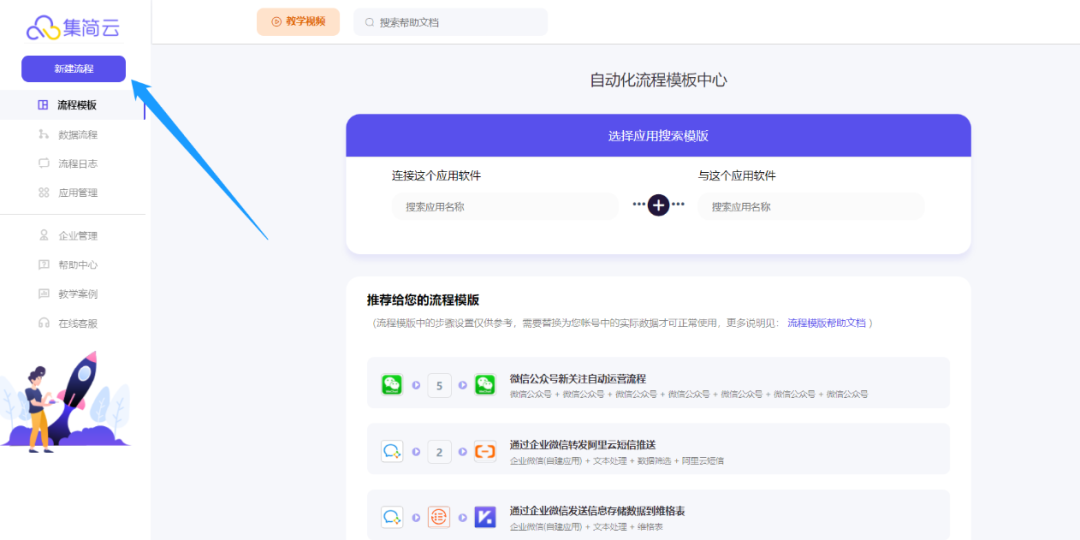The width and height of the screenshot is (1080, 540).
Task: Click the 维格表 app icon
Action: [x=485, y=517]
